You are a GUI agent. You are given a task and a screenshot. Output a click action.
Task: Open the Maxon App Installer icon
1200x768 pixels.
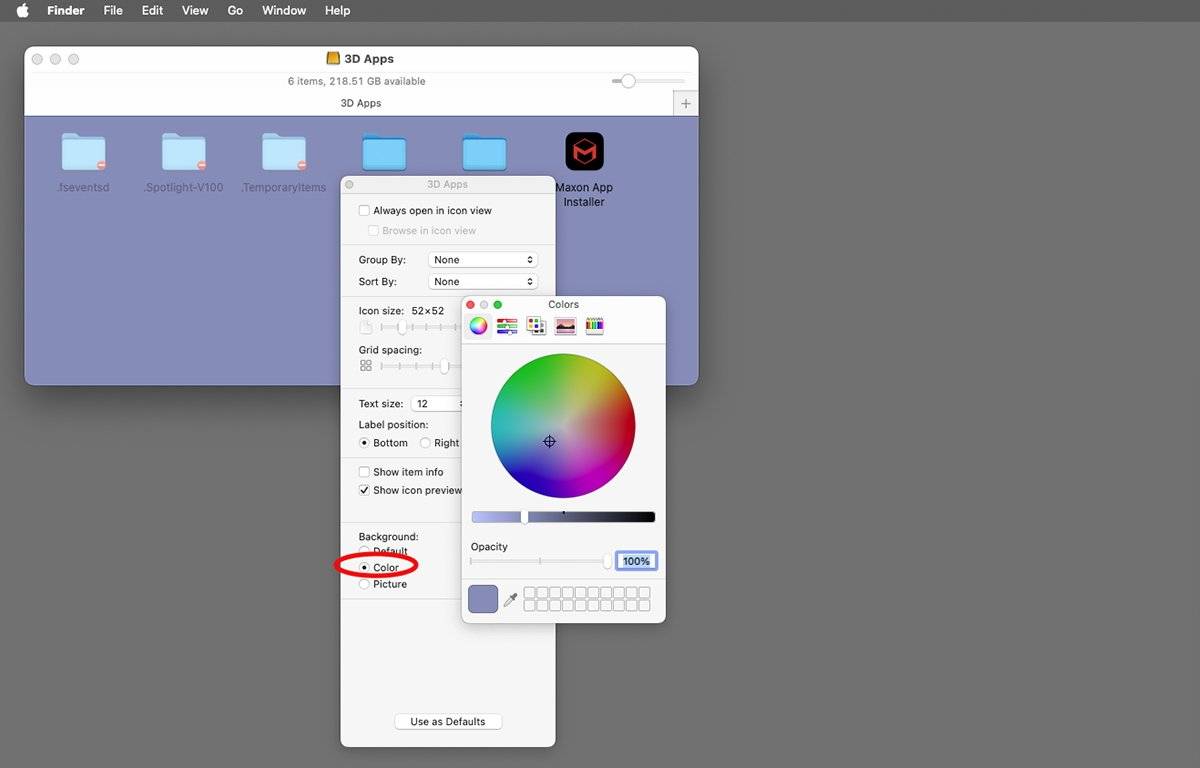(584, 152)
